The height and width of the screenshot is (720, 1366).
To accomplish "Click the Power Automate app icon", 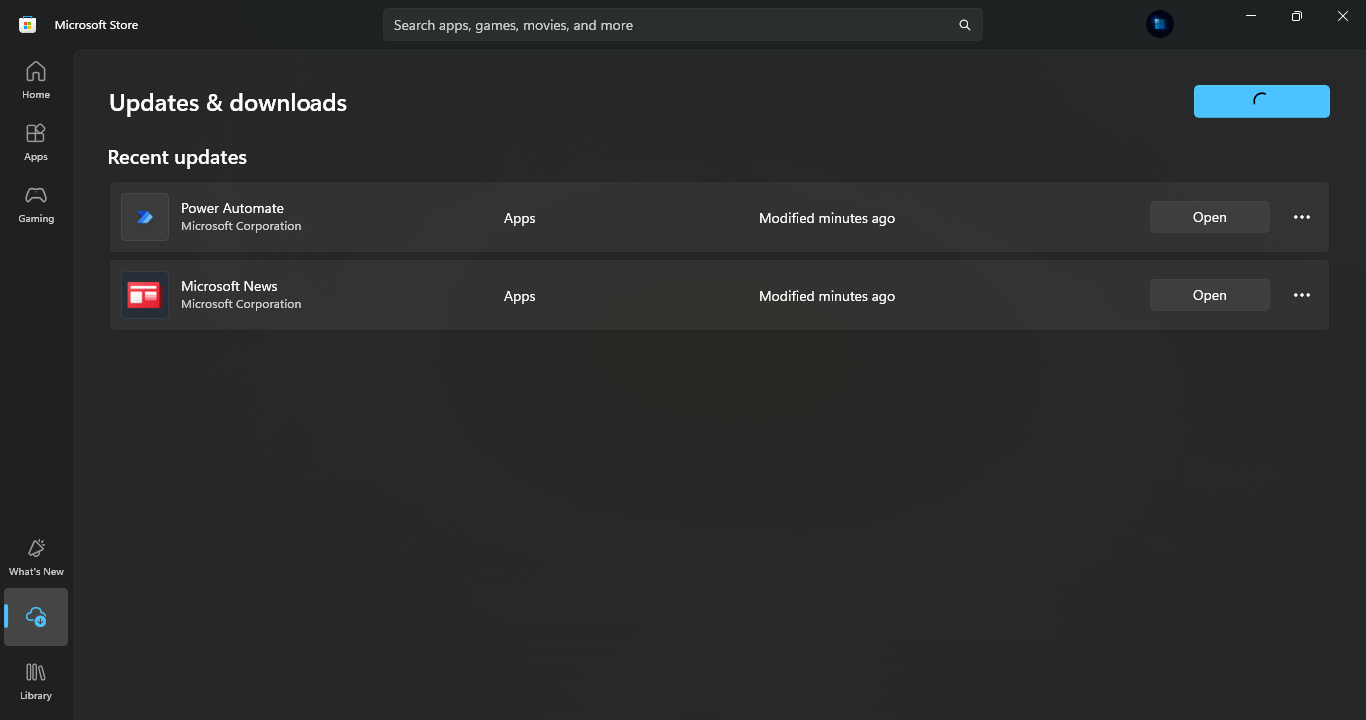I will pos(144,217).
